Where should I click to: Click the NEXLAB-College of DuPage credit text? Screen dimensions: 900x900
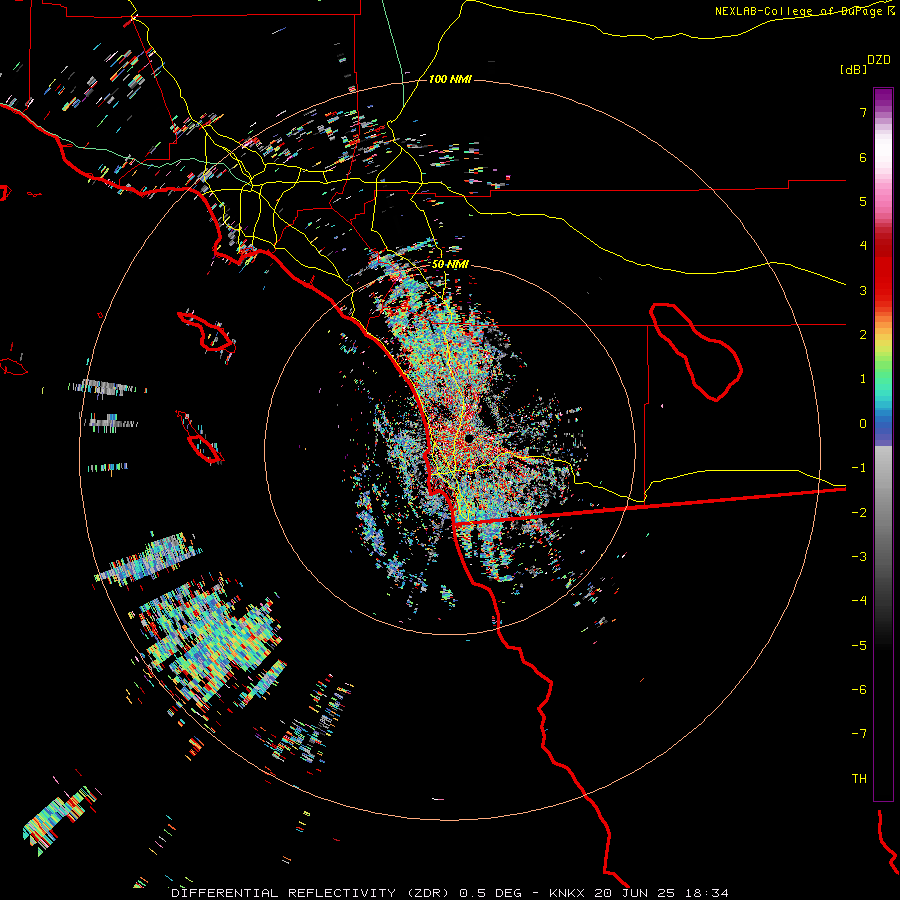[804, 11]
